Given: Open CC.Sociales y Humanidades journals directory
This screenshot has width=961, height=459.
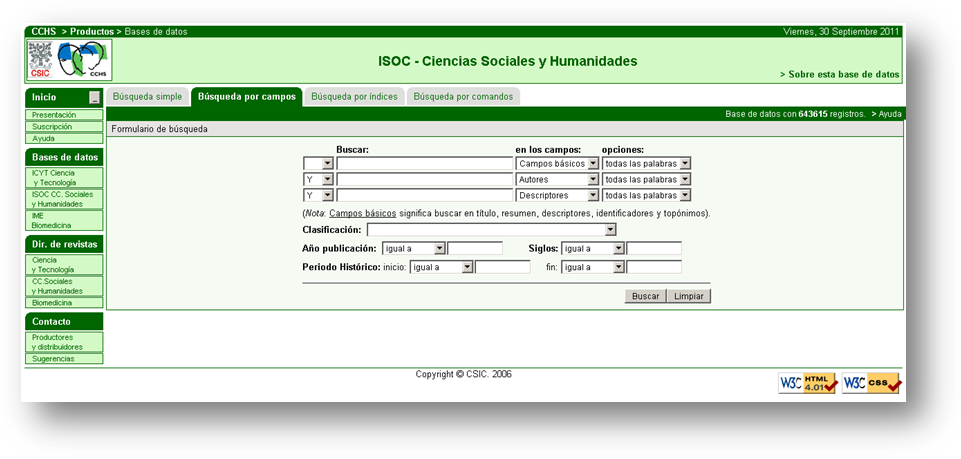Looking at the screenshot, I should (64, 286).
